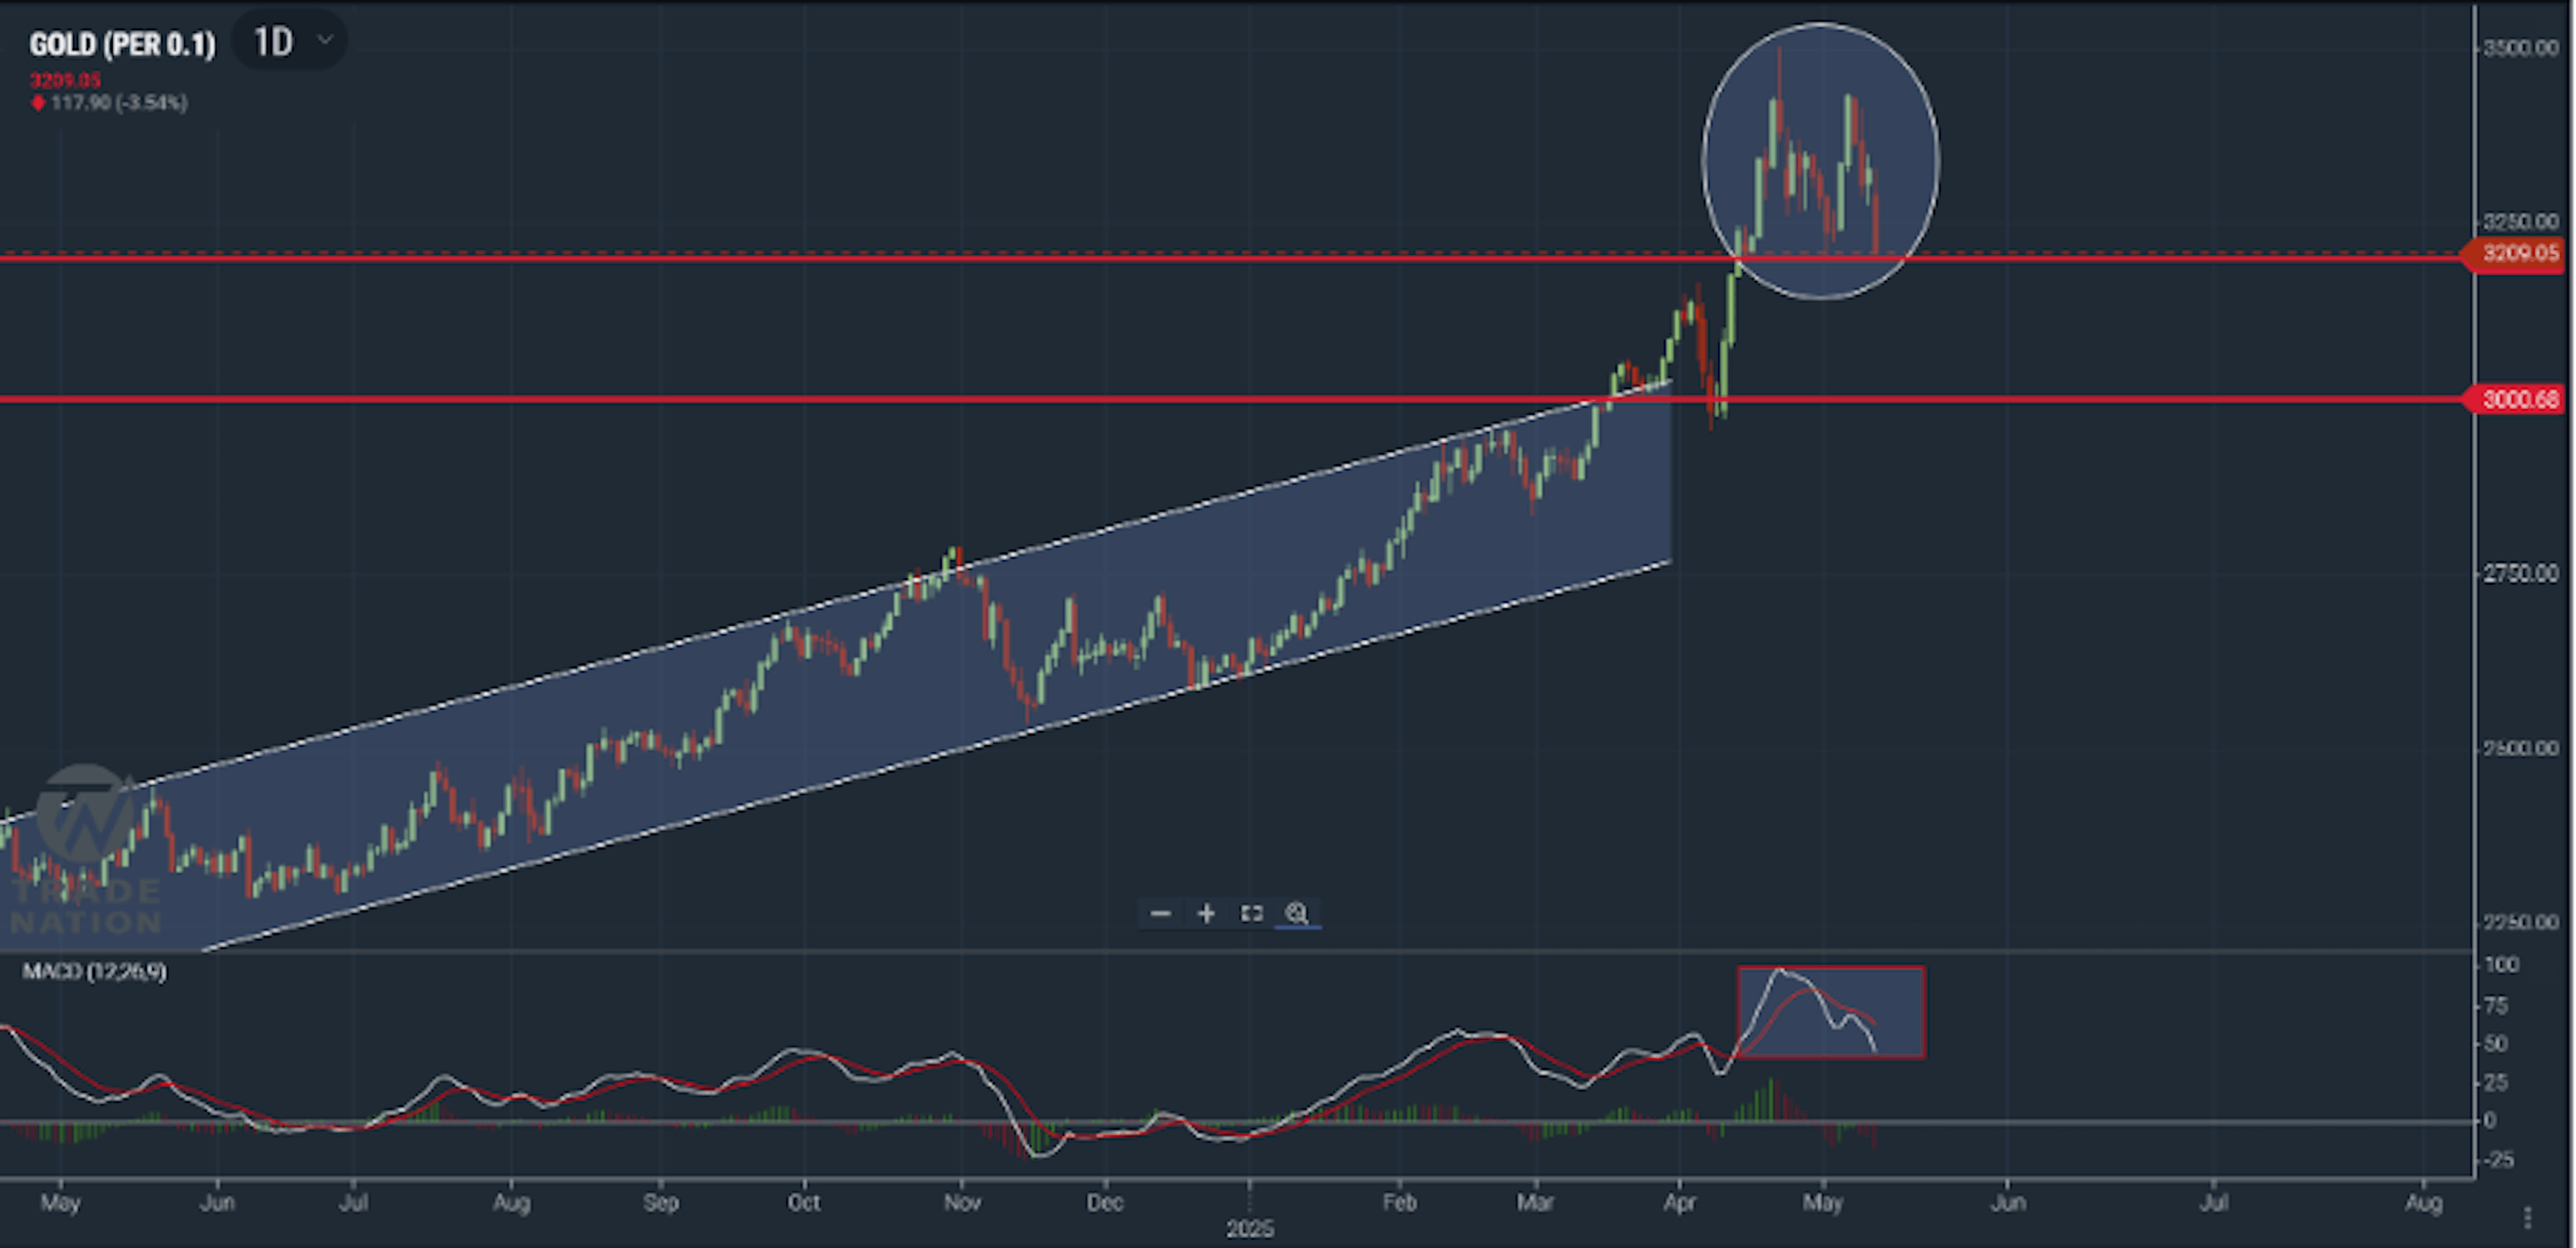Click the MACD (12,26,9) indicator label
This screenshot has width=2576, height=1248.
click(x=95, y=971)
